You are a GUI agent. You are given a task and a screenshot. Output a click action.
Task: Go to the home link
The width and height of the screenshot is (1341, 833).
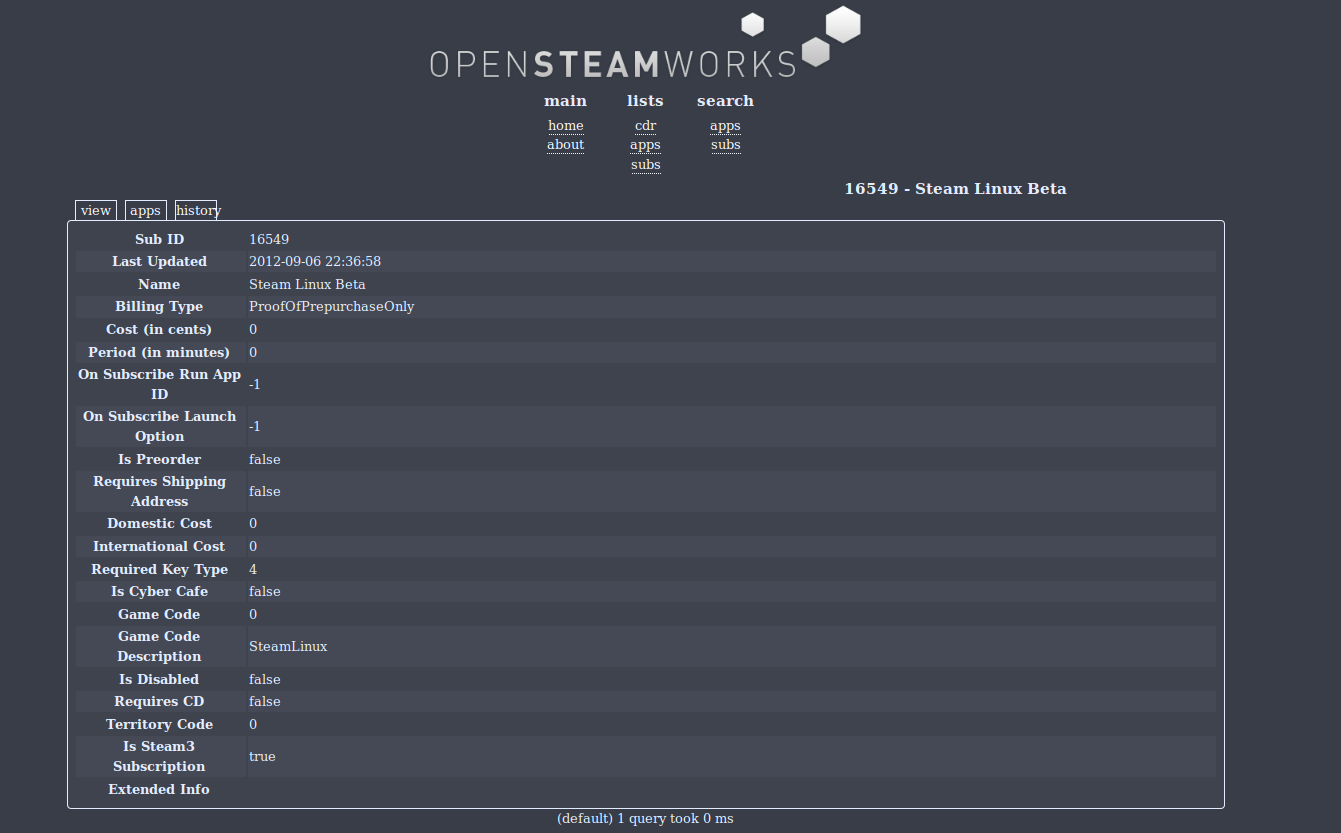[x=565, y=126]
